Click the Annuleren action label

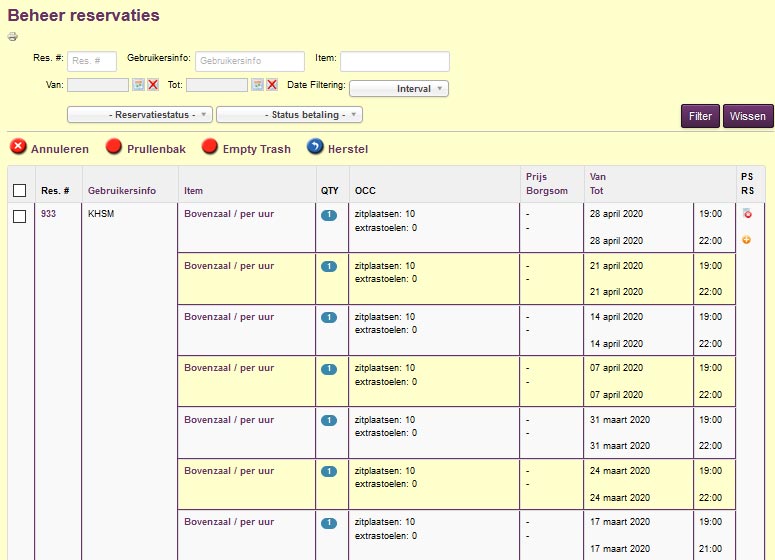60,149
